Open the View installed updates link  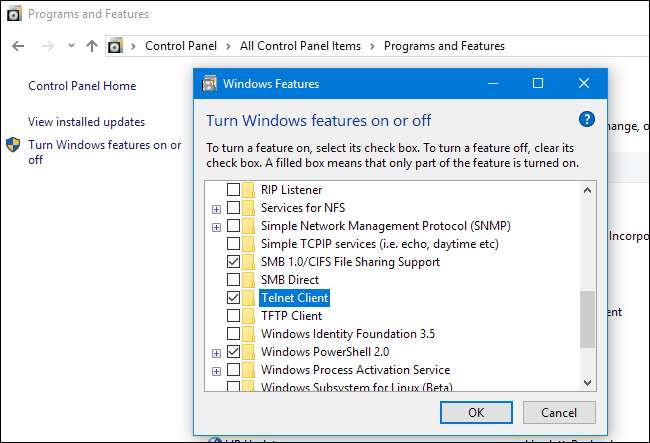coord(87,122)
